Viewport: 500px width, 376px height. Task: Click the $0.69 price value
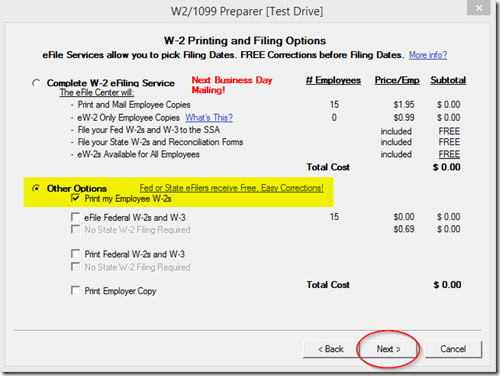[x=404, y=229]
